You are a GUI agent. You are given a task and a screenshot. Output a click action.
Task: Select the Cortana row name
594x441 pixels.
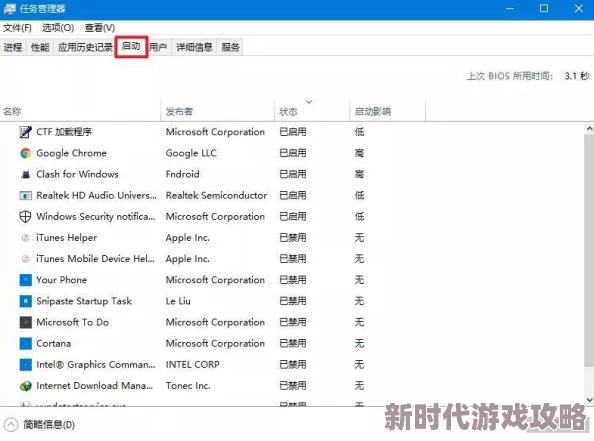53,344
